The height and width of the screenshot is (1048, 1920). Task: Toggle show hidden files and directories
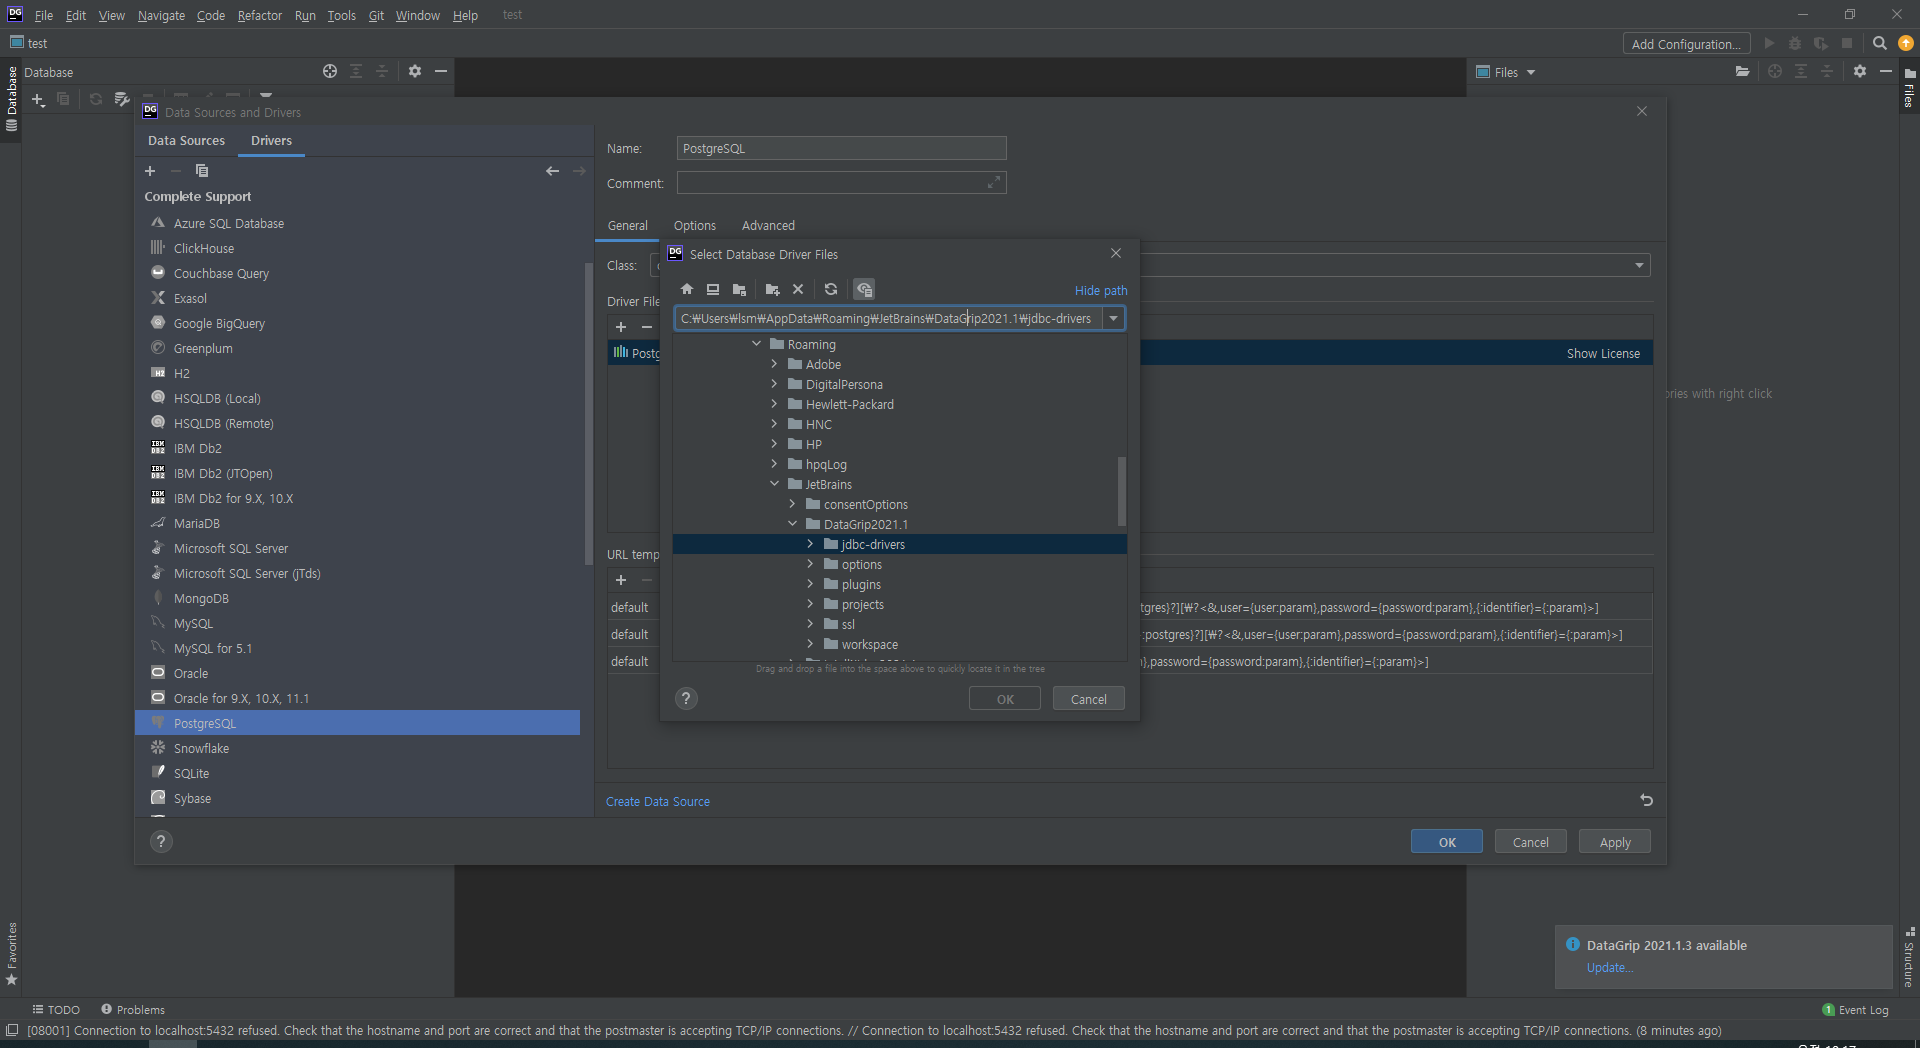click(864, 289)
